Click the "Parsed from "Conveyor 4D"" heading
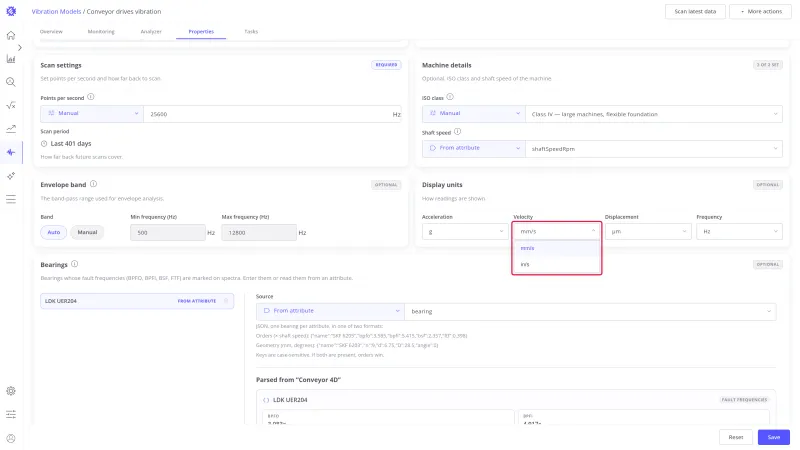The height and width of the screenshot is (450, 800). pyautogui.click(x=298, y=380)
